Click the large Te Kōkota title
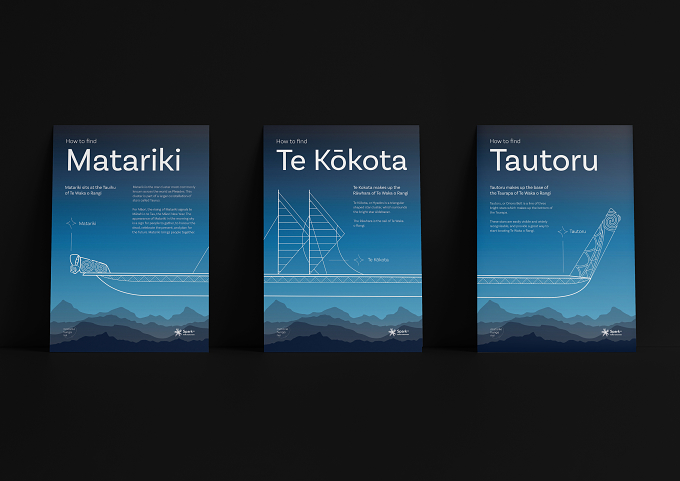This screenshot has width=680, height=481. click(341, 160)
